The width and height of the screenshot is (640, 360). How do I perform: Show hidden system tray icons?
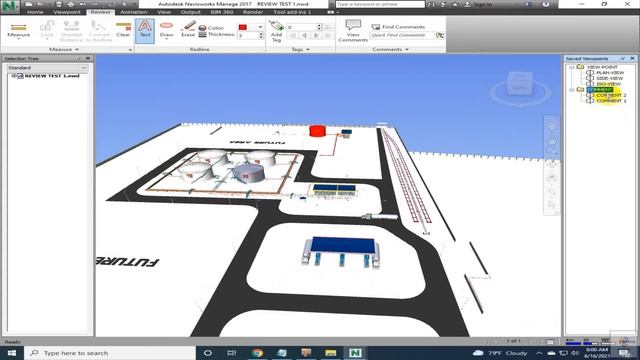pyautogui.click(x=540, y=353)
